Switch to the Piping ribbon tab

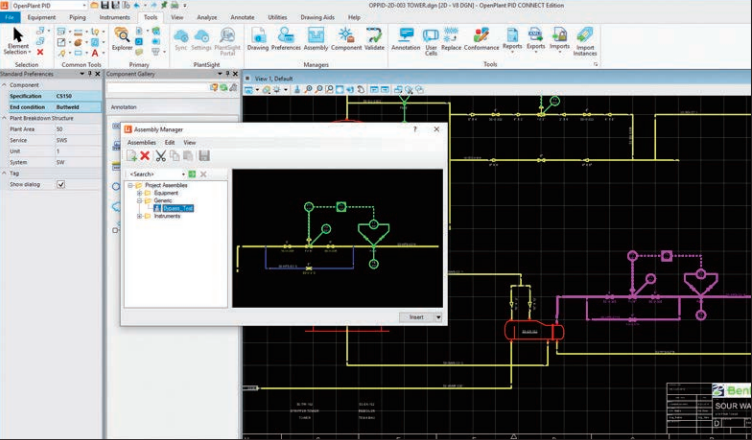click(77, 17)
